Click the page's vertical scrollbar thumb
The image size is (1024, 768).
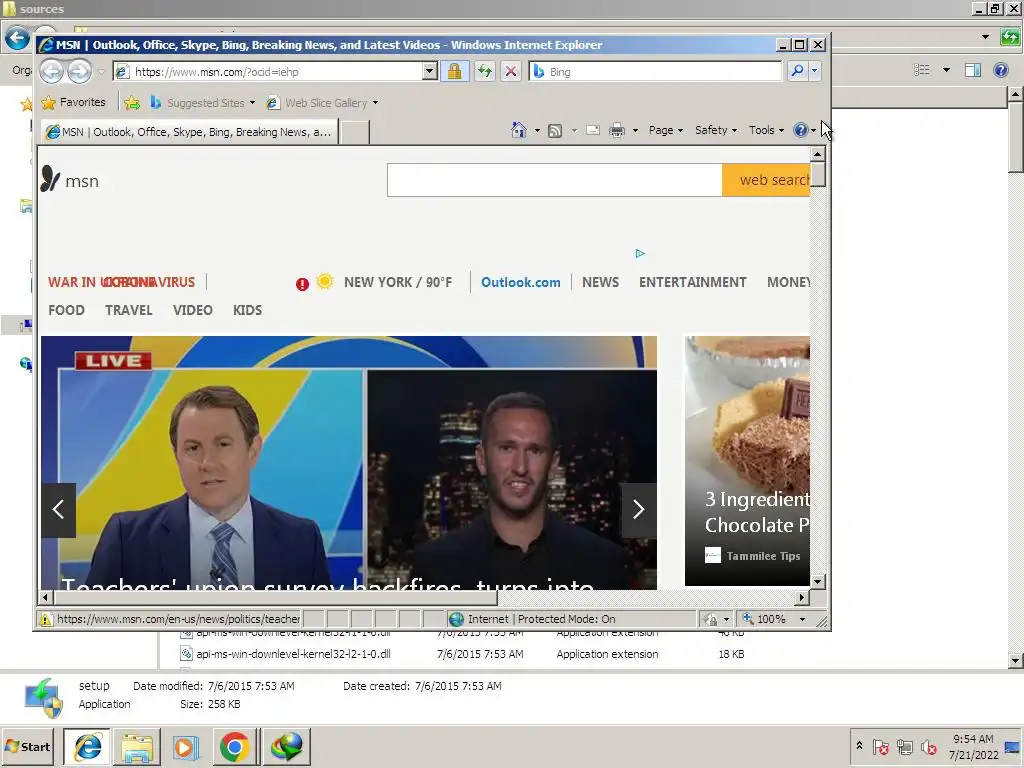click(x=817, y=174)
